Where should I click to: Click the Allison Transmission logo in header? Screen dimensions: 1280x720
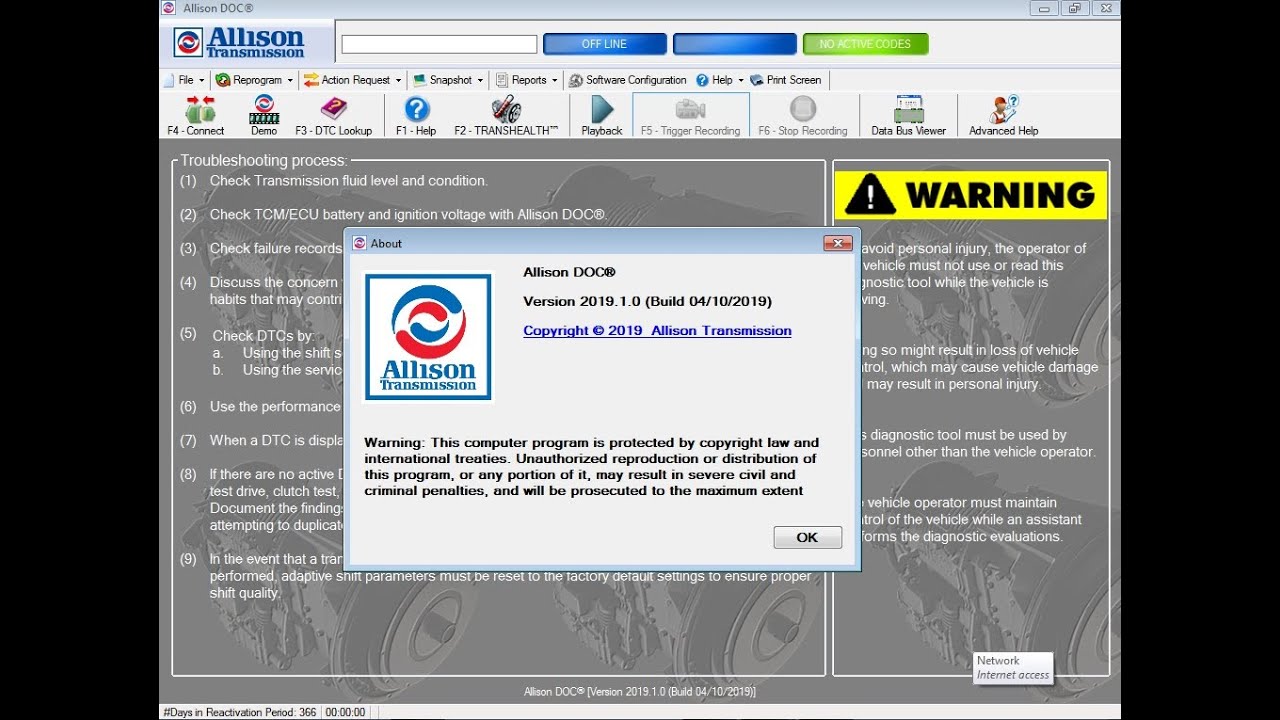coord(239,42)
